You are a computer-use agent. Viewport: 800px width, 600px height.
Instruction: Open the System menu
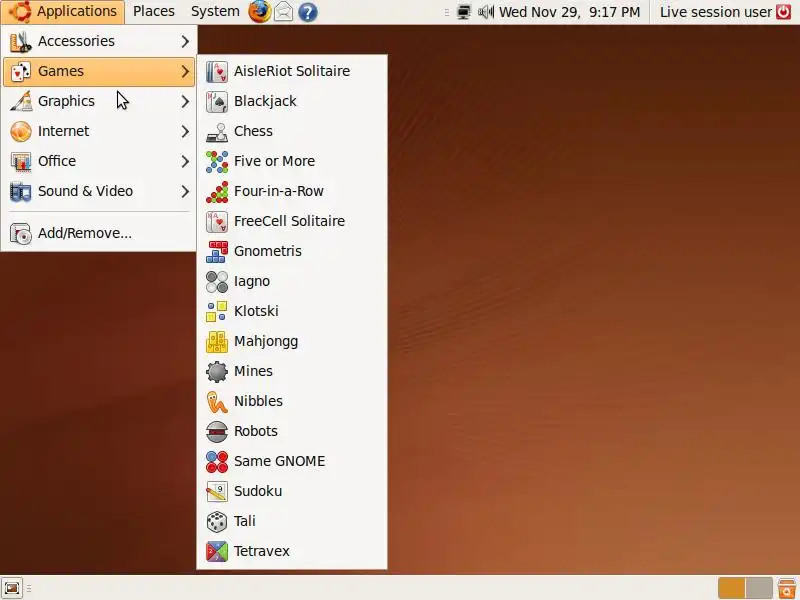(215, 12)
